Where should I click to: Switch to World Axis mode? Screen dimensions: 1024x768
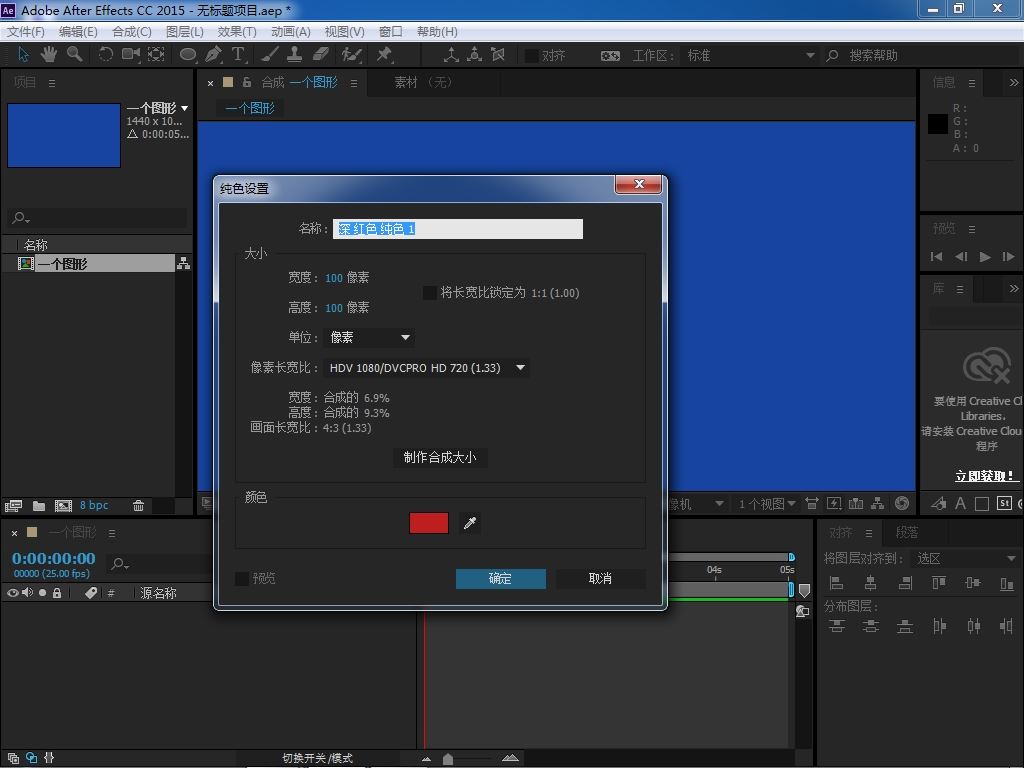pyautogui.click(x=474, y=55)
